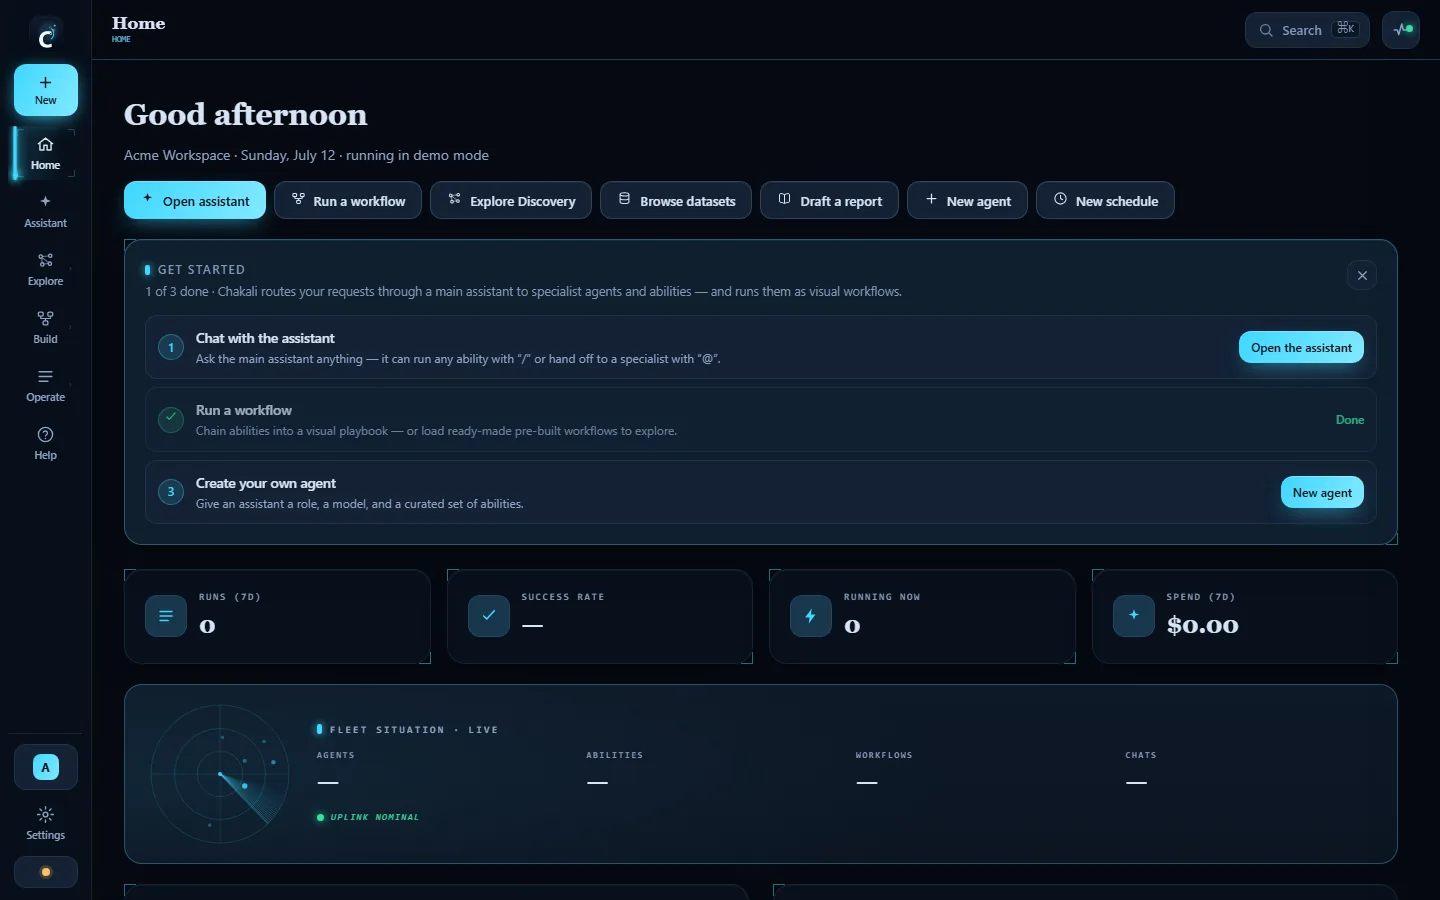
Task: Click FLEET SITUATION · LIVE heading
Action: click(x=414, y=730)
